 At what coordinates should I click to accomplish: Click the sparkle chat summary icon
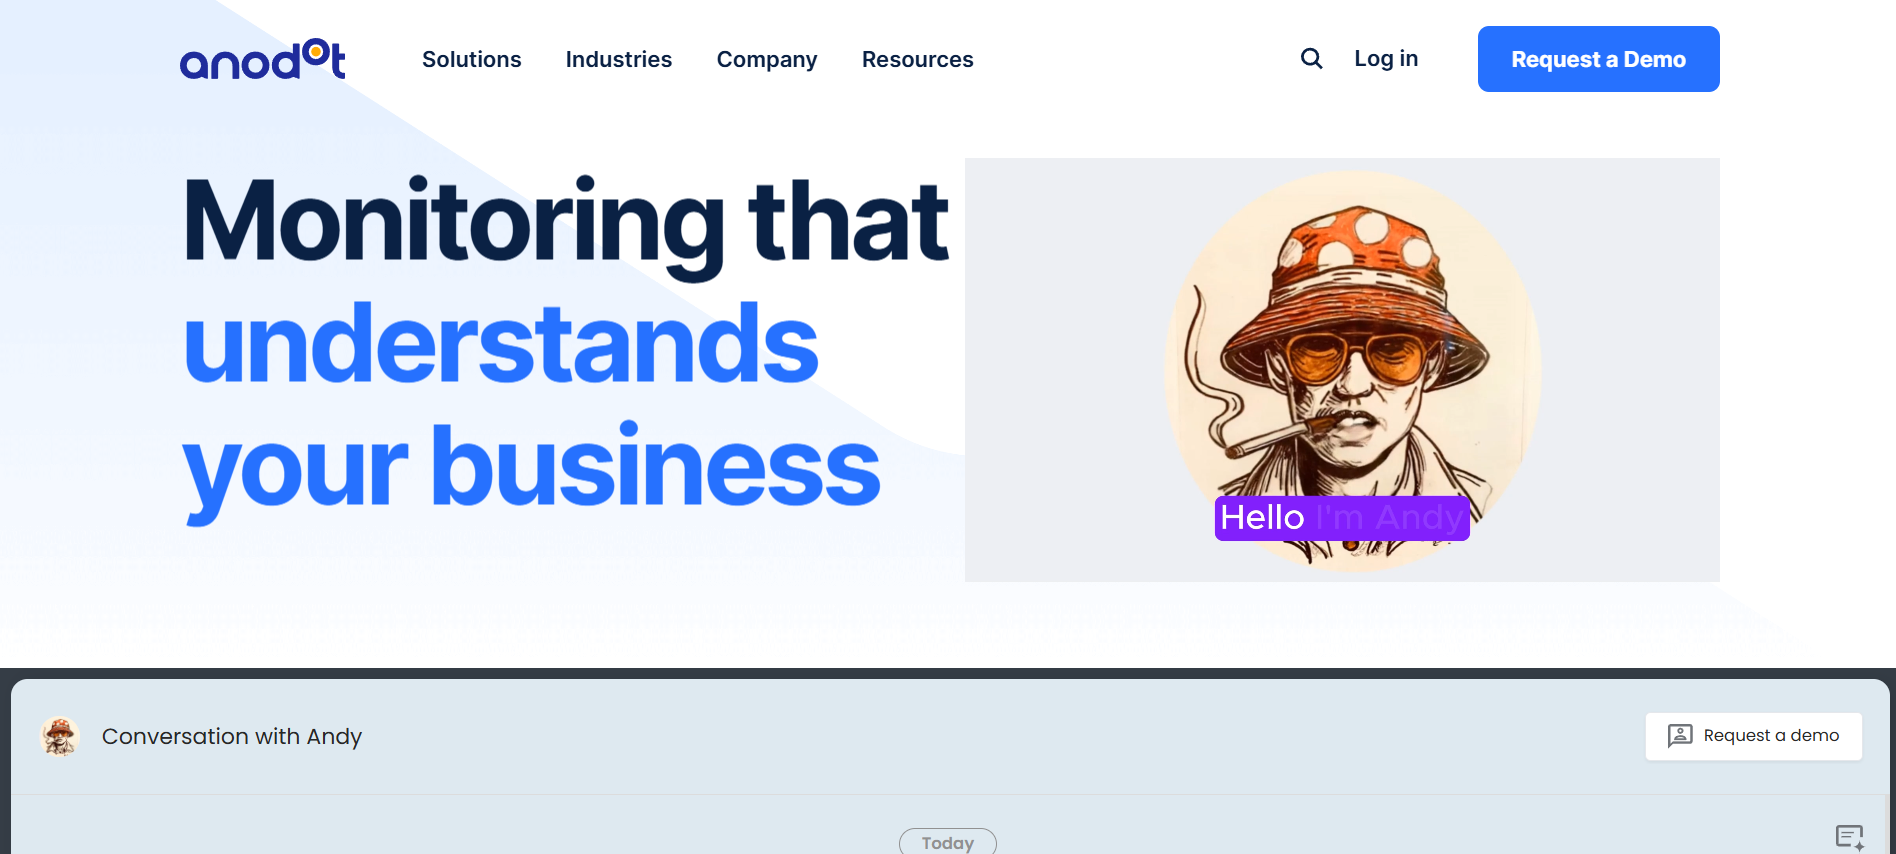(1849, 838)
